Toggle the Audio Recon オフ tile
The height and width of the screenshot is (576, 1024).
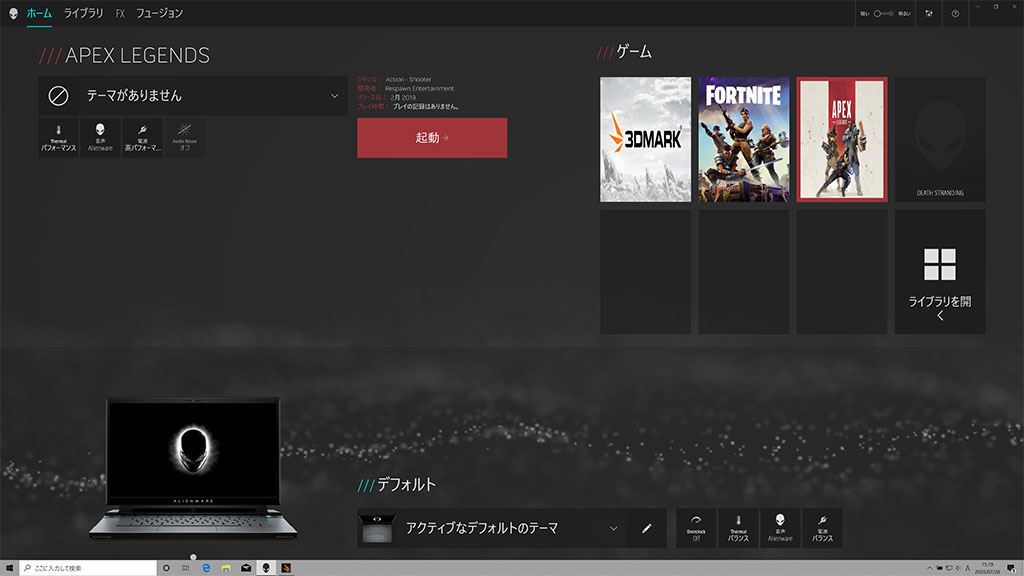coord(184,138)
